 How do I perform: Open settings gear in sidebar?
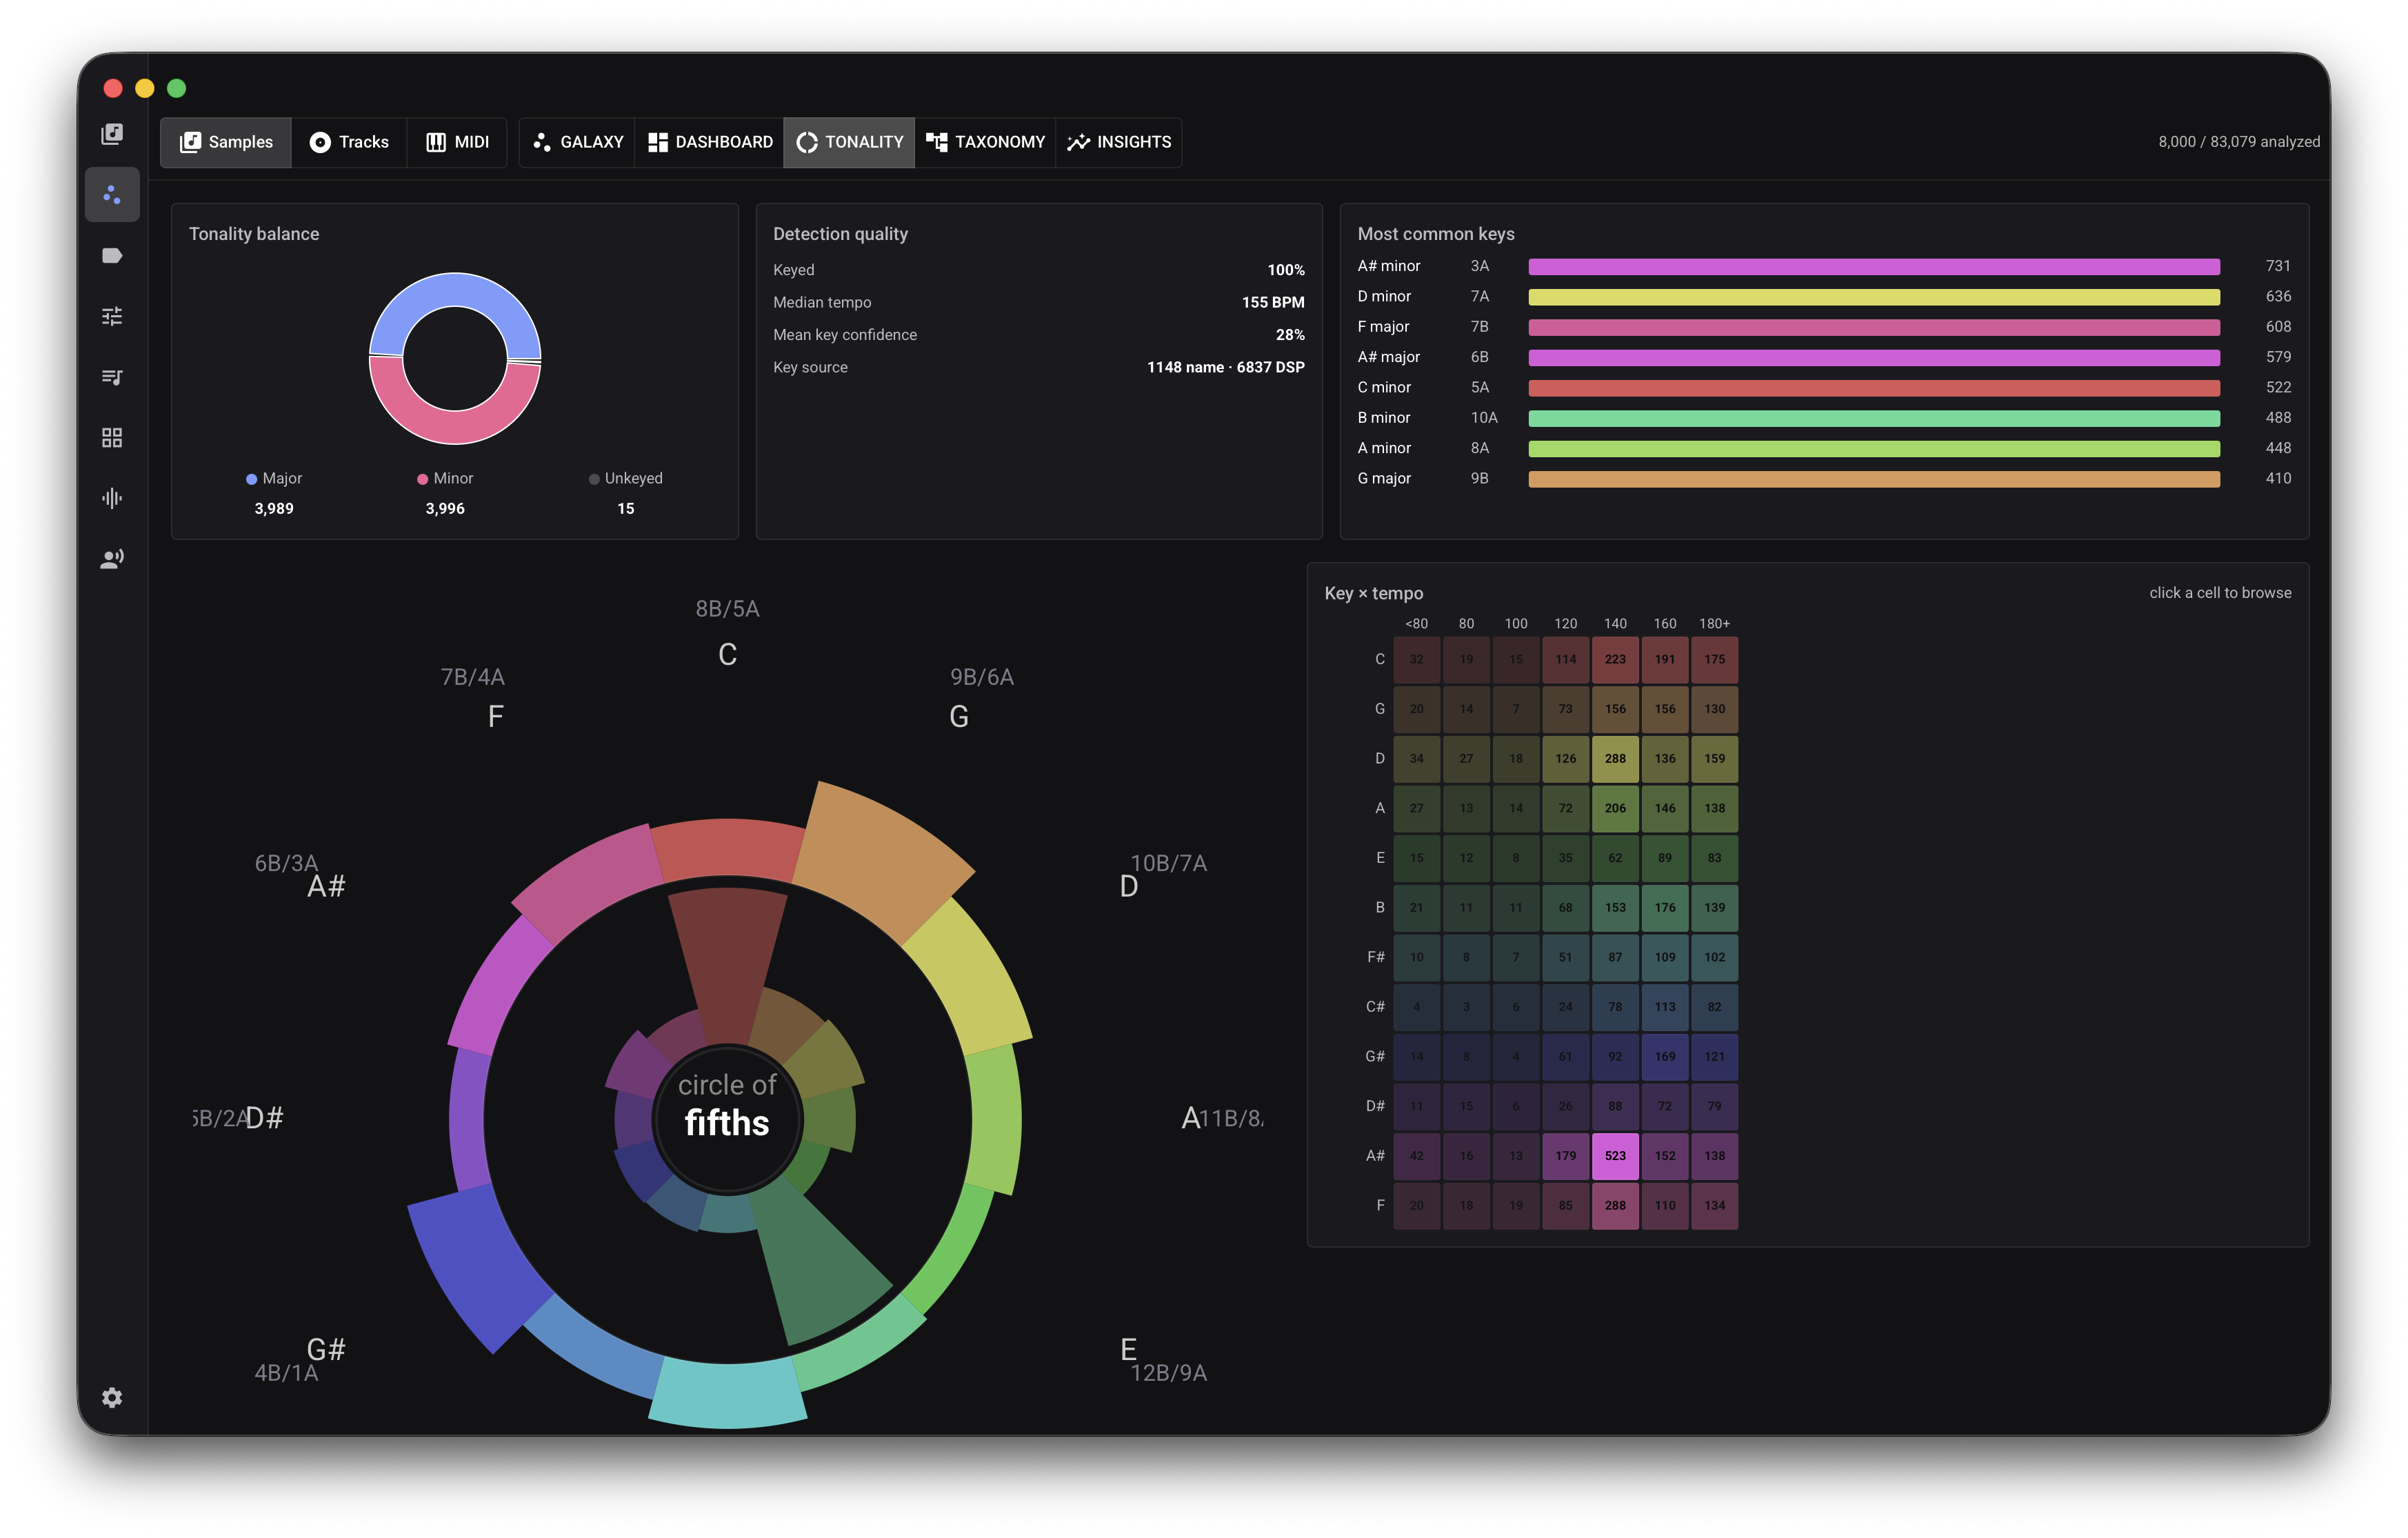pos(112,1397)
